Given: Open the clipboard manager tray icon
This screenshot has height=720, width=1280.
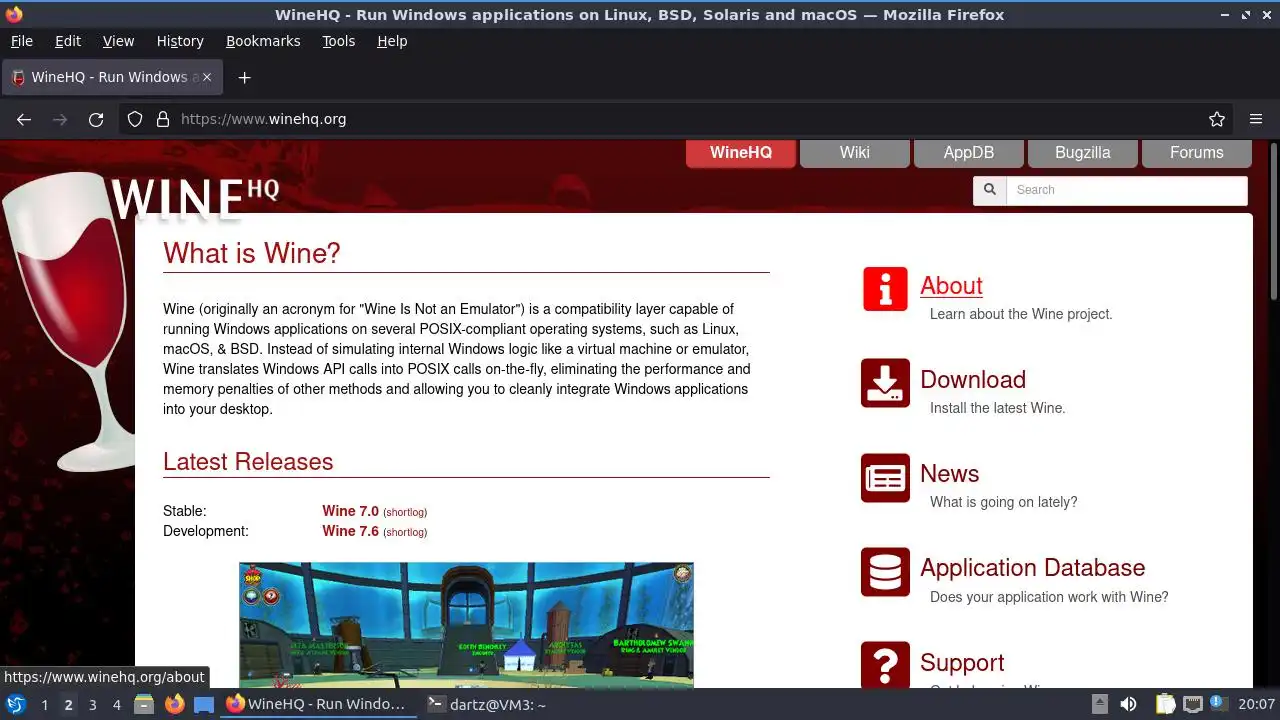Looking at the screenshot, I should point(1165,704).
